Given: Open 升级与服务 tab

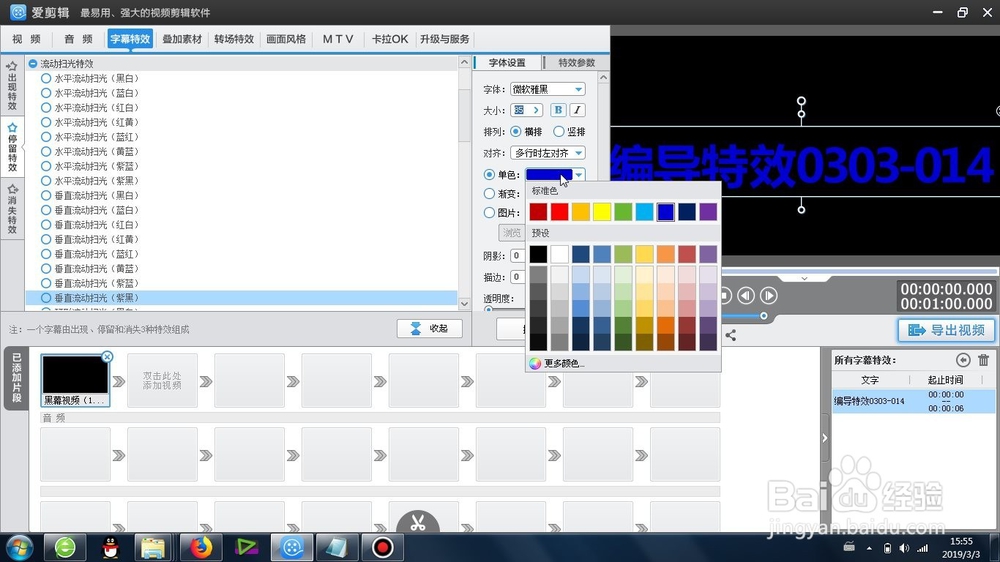Looking at the screenshot, I should [445, 39].
